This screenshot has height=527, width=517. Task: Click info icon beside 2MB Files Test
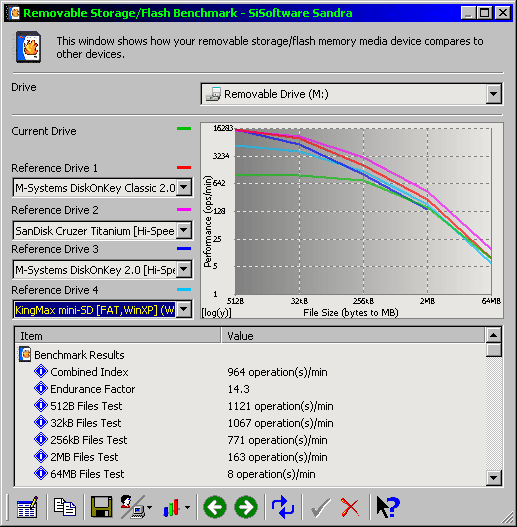pyautogui.click(x=41, y=457)
